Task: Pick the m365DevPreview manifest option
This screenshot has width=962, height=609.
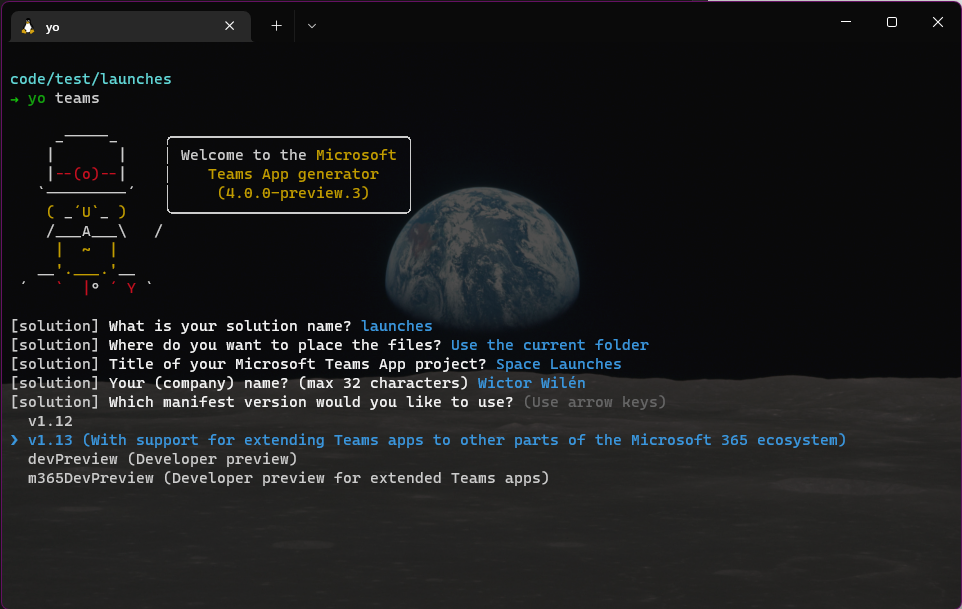Action: pyautogui.click(x=288, y=478)
